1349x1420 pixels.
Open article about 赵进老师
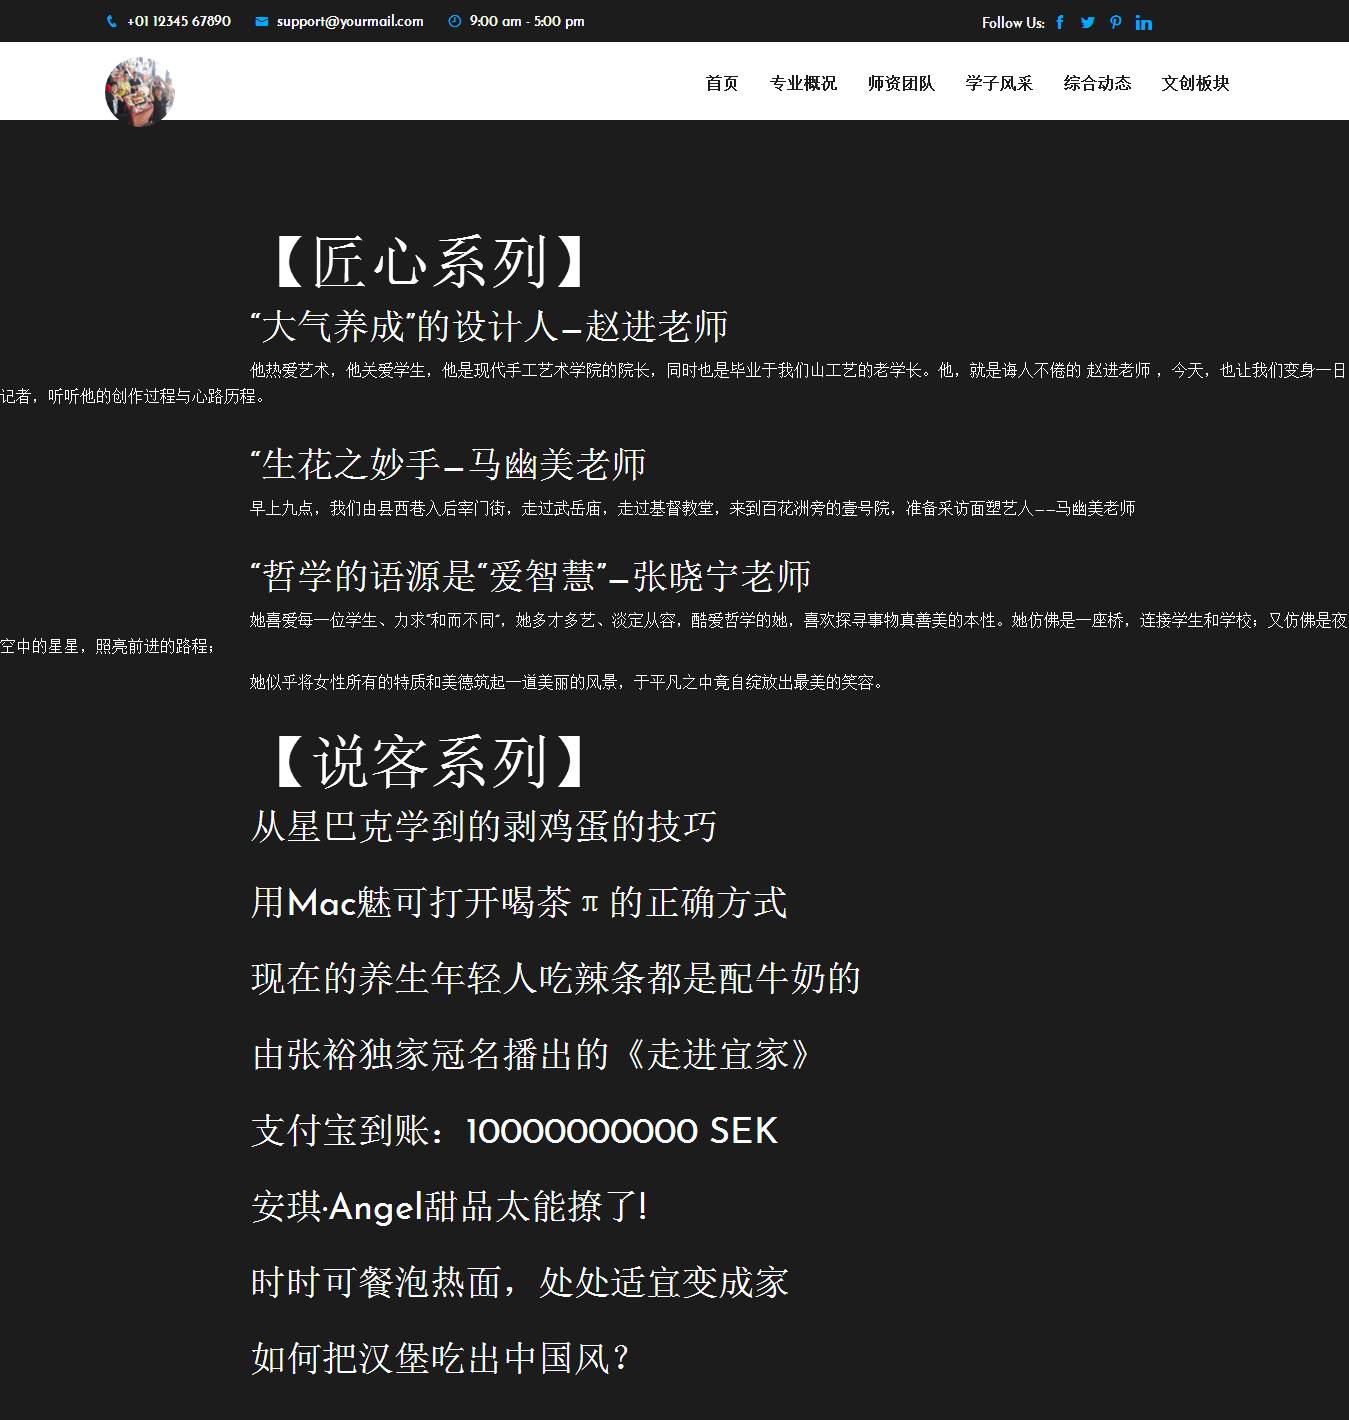tap(489, 326)
